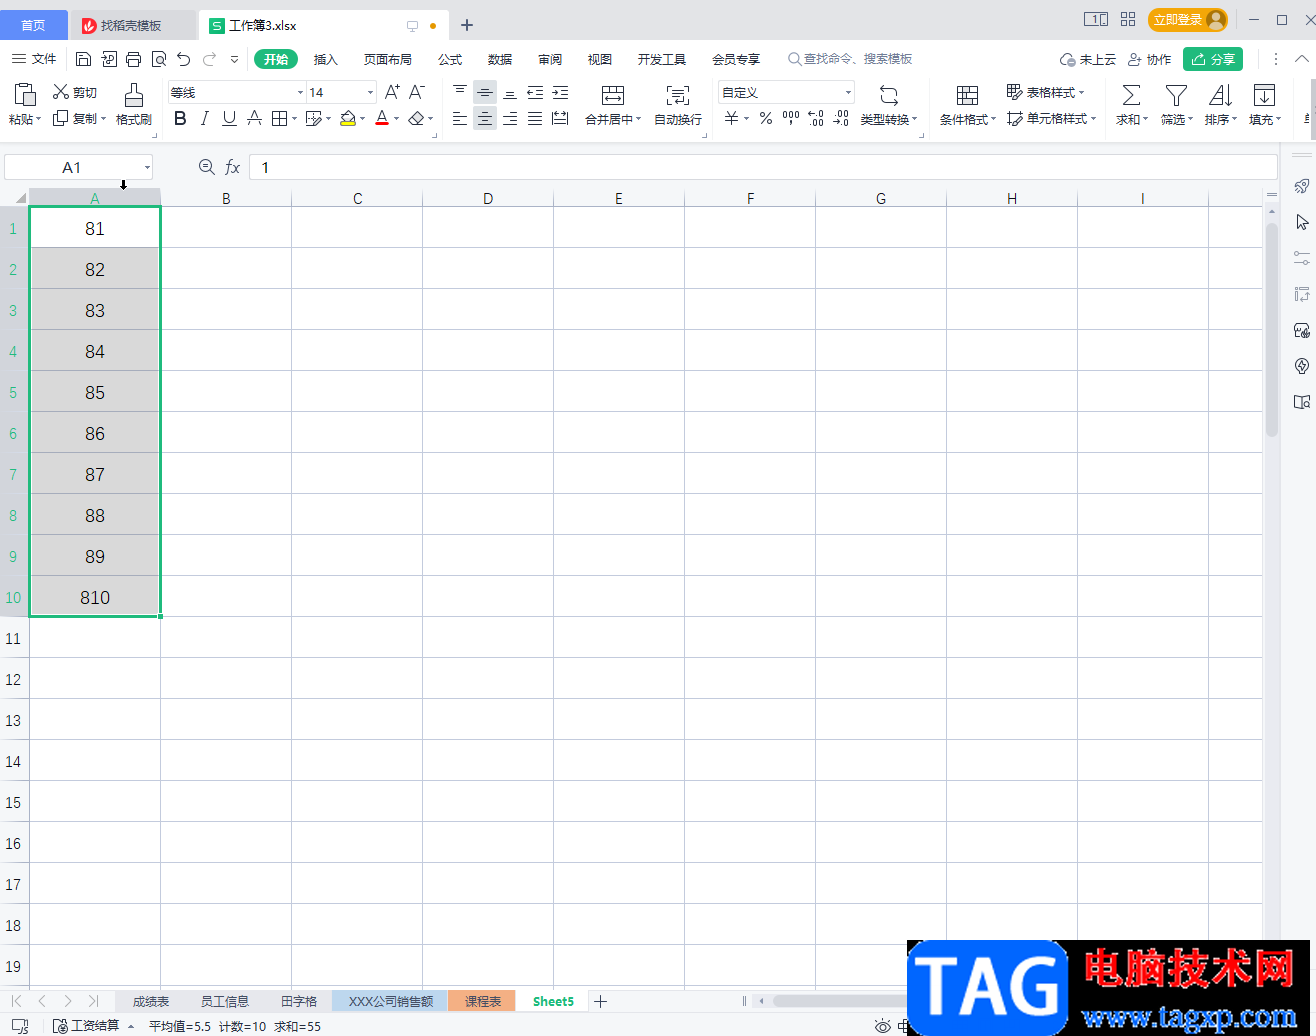The width and height of the screenshot is (1316, 1036).
Task: Click the Login (立即登录) button
Action: click(x=1187, y=20)
